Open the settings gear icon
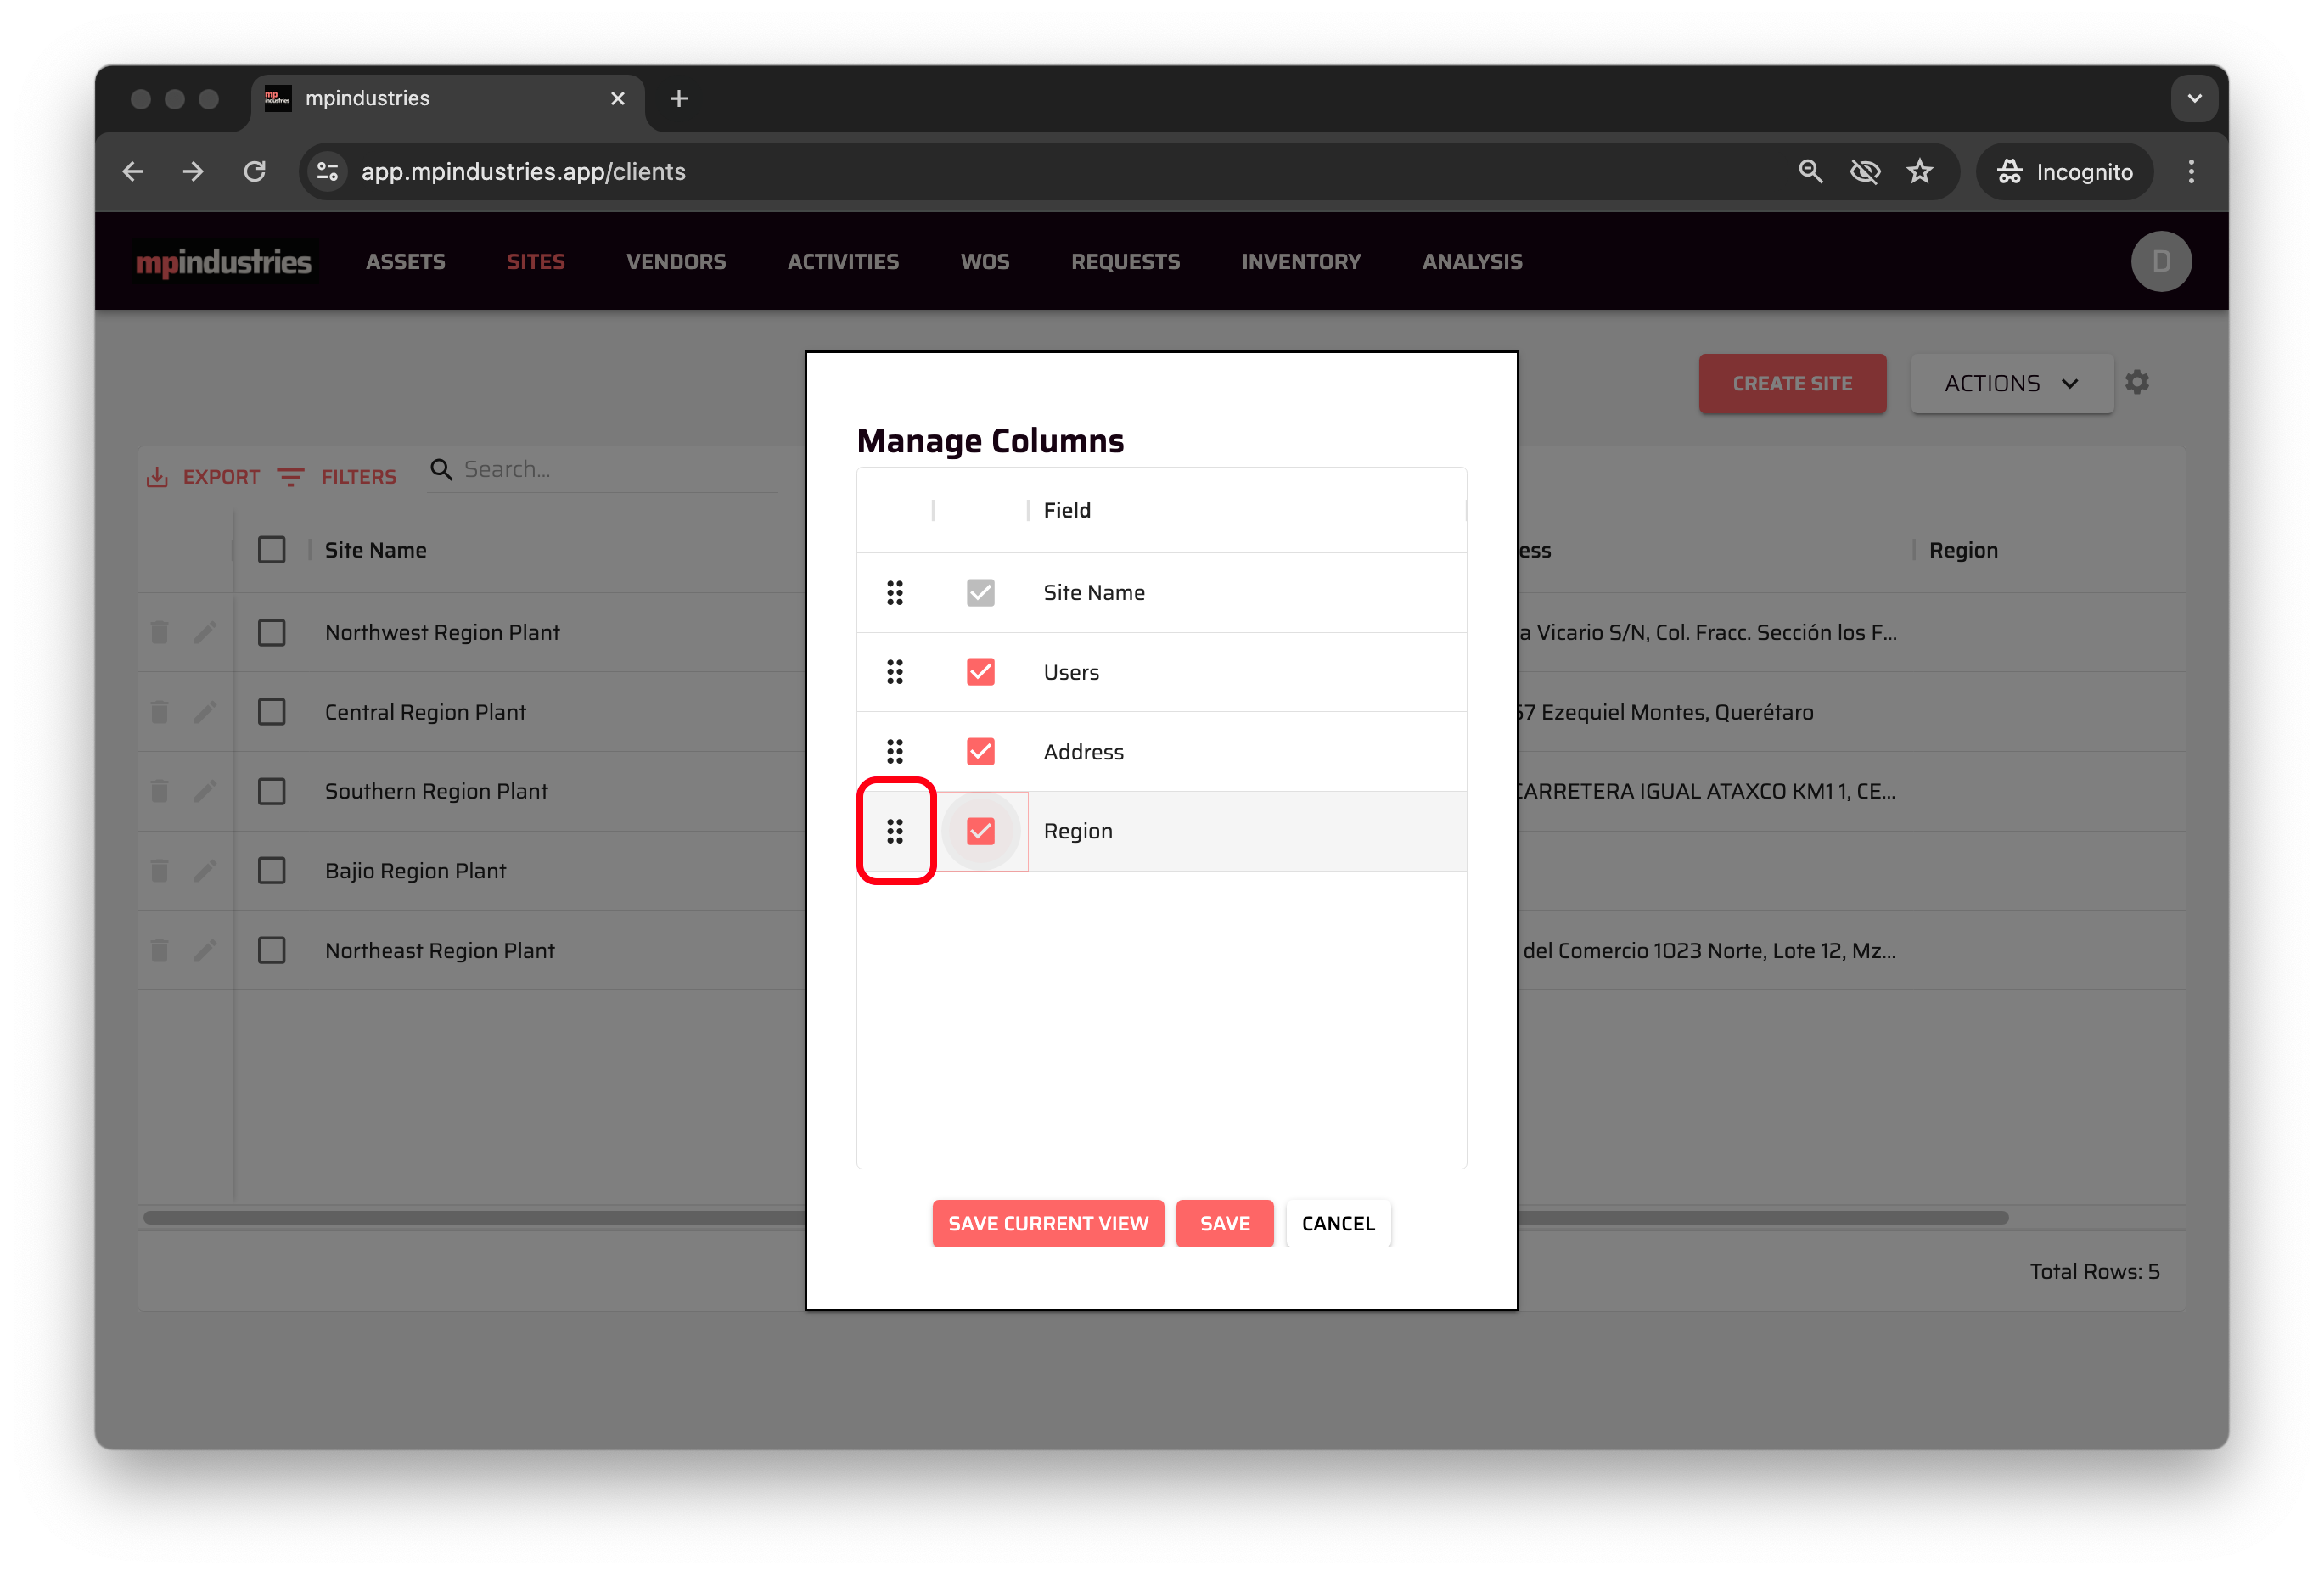The width and height of the screenshot is (2324, 1575). (2137, 382)
